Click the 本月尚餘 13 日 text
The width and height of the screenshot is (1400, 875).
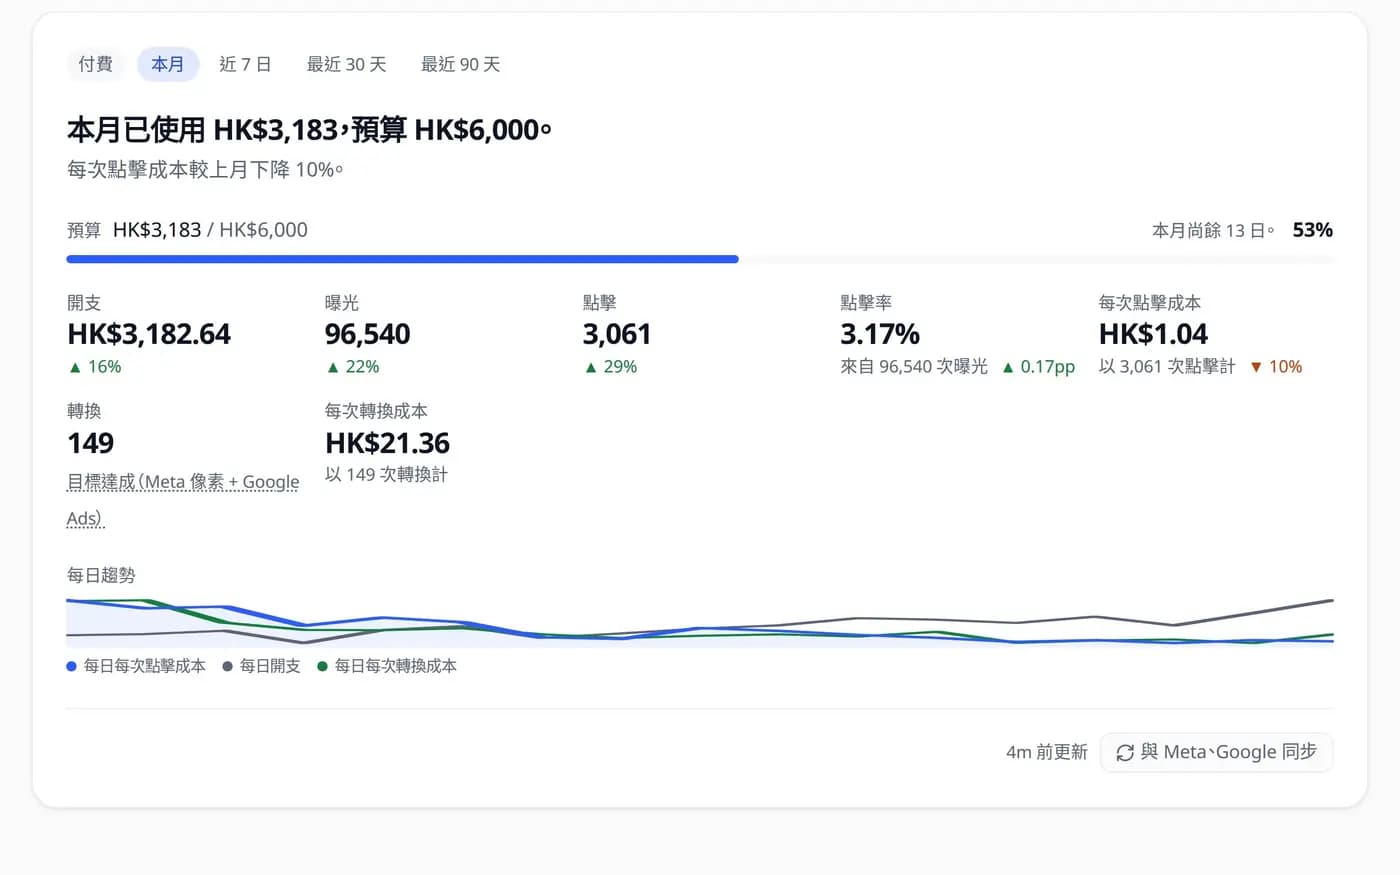1213,231
